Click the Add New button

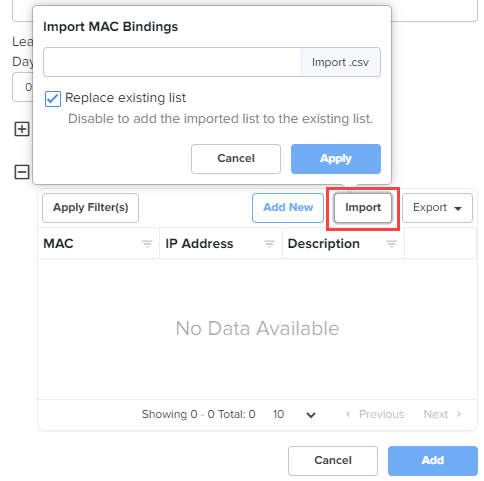pyautogui.click(x=288, y=208)
